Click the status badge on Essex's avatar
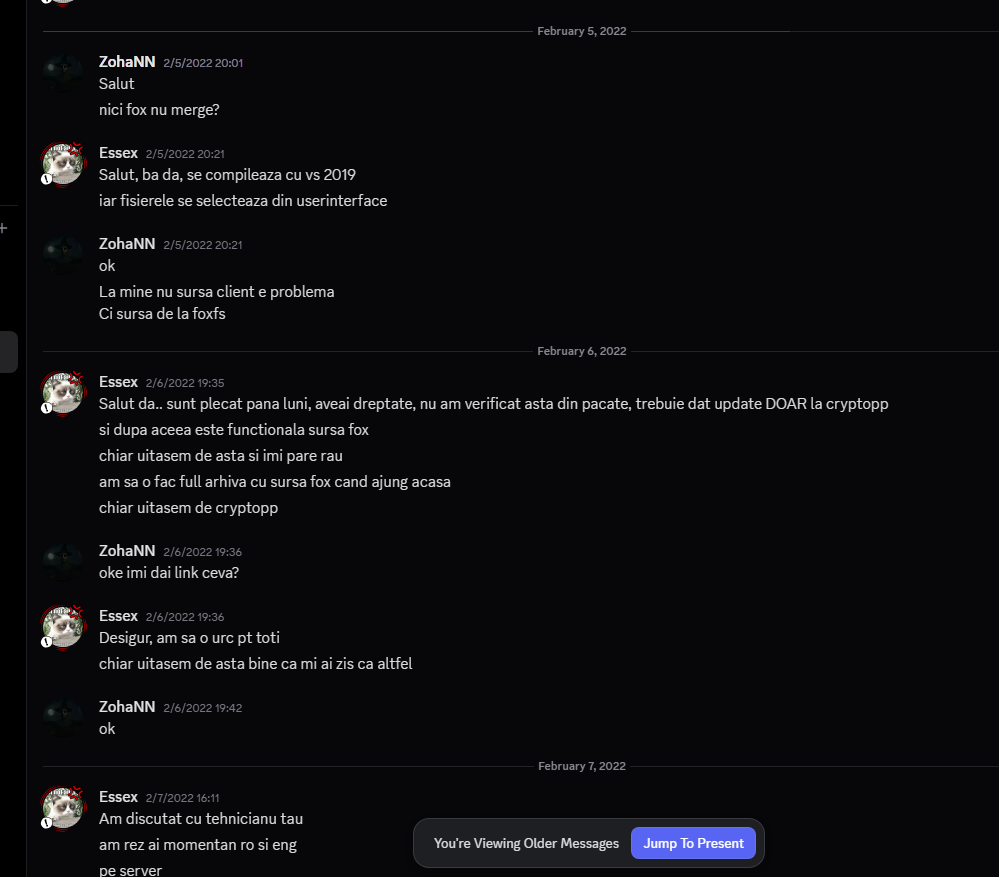Viewport: 999px width, 877px height. coord(46,179)
